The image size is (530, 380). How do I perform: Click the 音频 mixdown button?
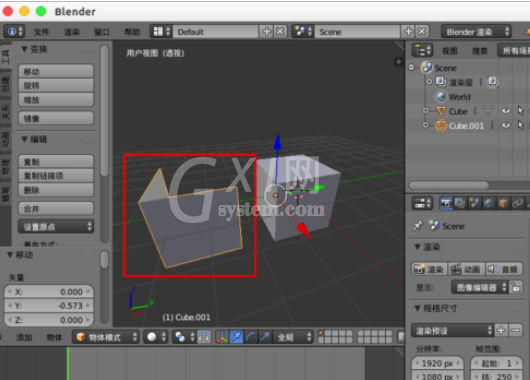(x=504, y=269)
